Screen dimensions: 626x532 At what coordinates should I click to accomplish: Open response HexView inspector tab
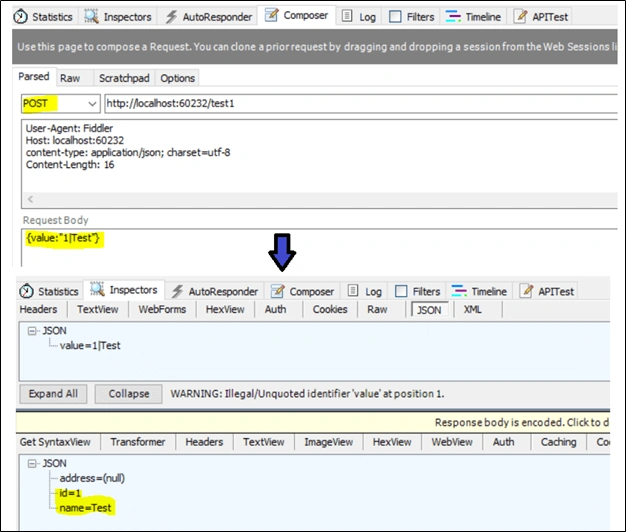pos(392,442)
